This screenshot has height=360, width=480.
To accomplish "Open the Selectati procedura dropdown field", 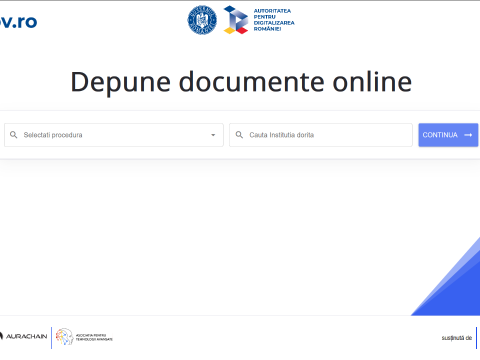I will point(114,135).
